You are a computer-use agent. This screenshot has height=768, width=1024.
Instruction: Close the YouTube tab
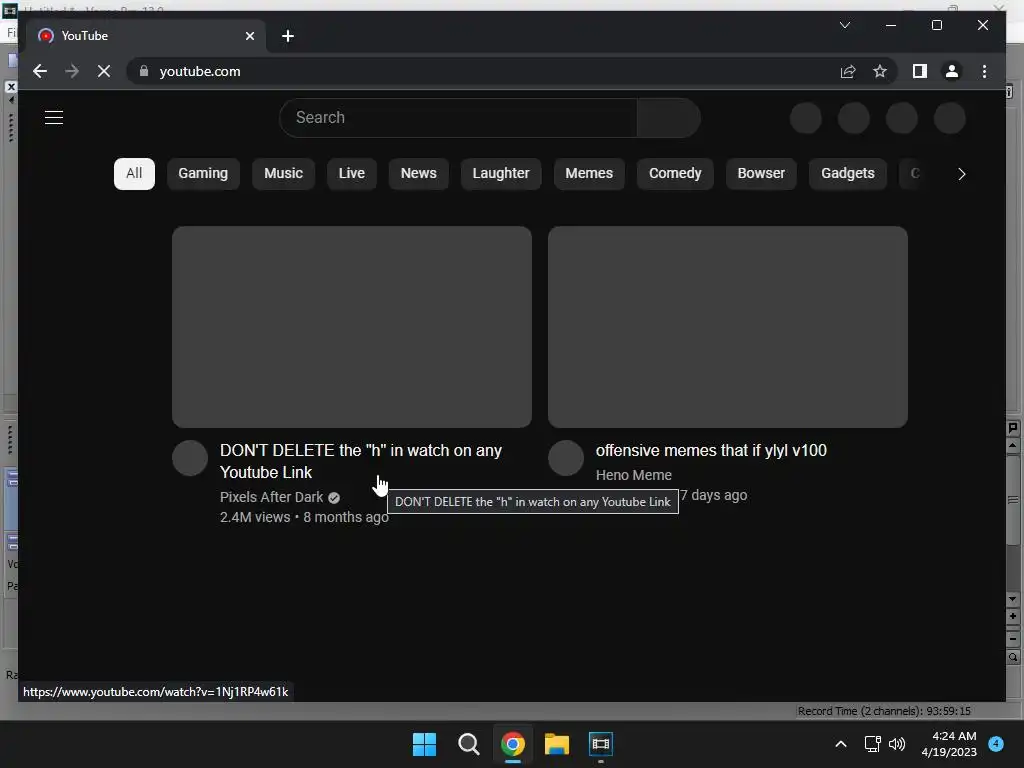click(x=249, y=36)
